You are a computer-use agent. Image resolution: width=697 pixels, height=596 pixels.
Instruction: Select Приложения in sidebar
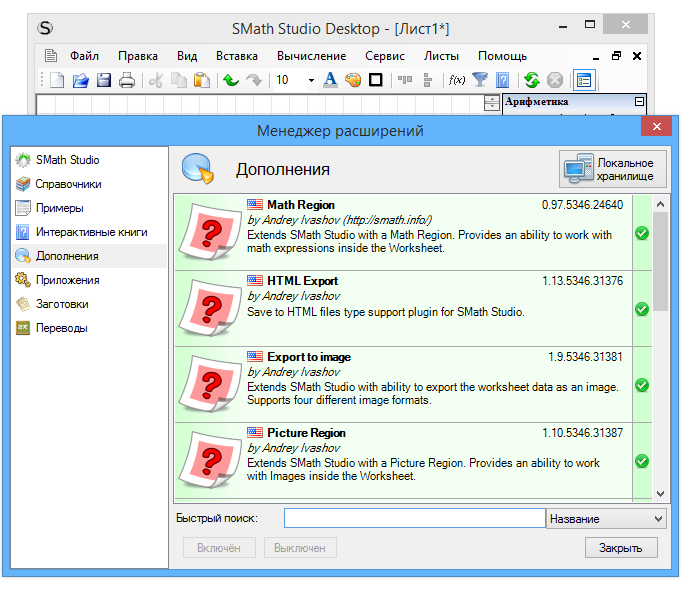pyautogui.click(x=89, y=280)
